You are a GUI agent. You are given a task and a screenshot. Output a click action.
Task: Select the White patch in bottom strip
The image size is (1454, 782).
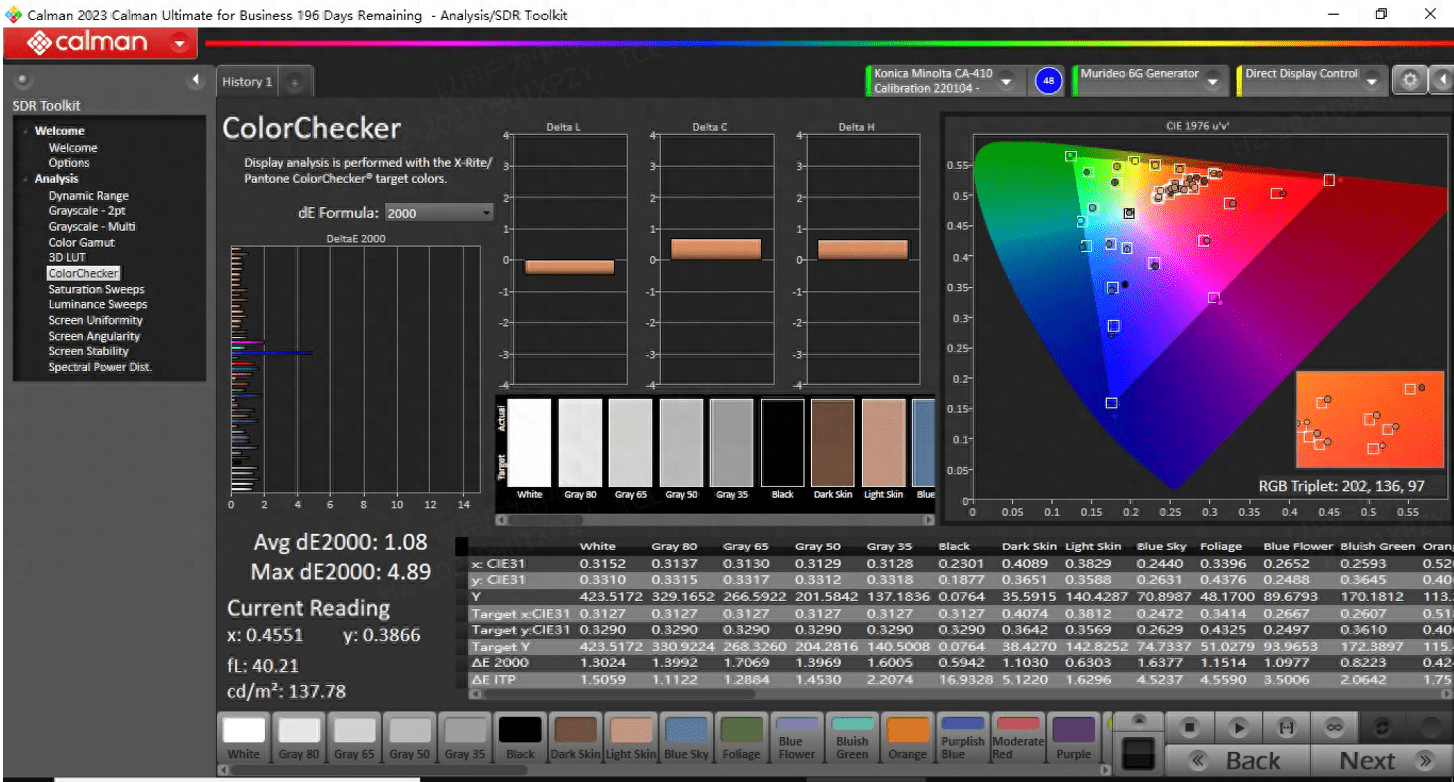(244, 739)
